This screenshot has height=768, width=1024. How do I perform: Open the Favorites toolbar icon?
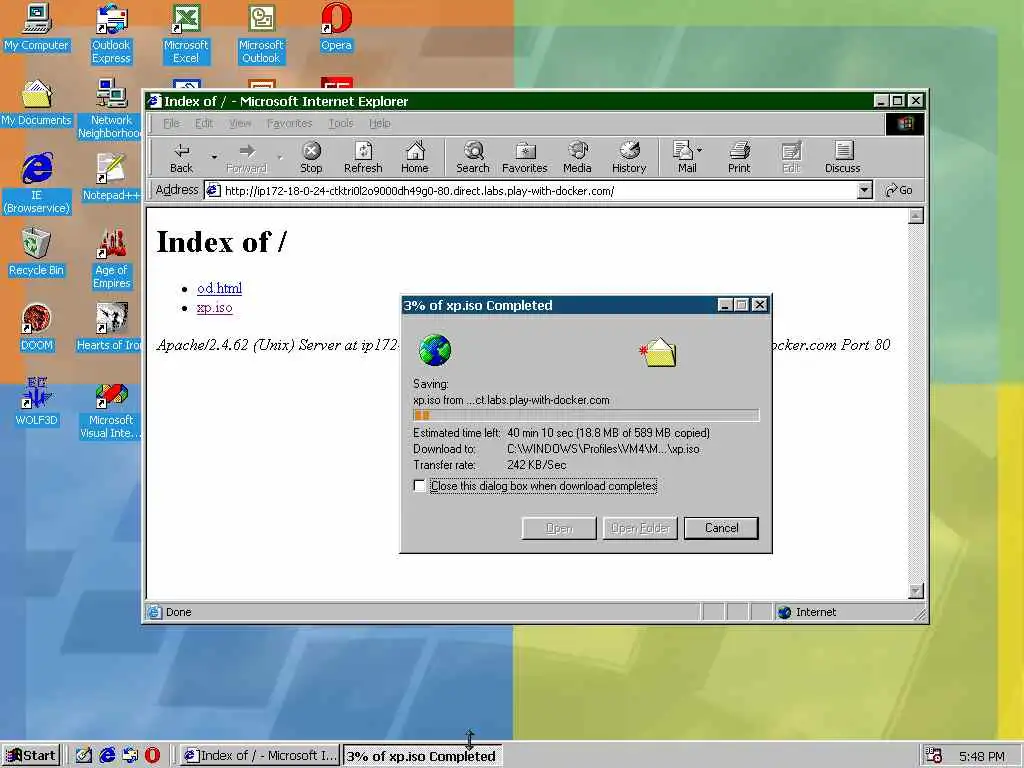[524, 157]
